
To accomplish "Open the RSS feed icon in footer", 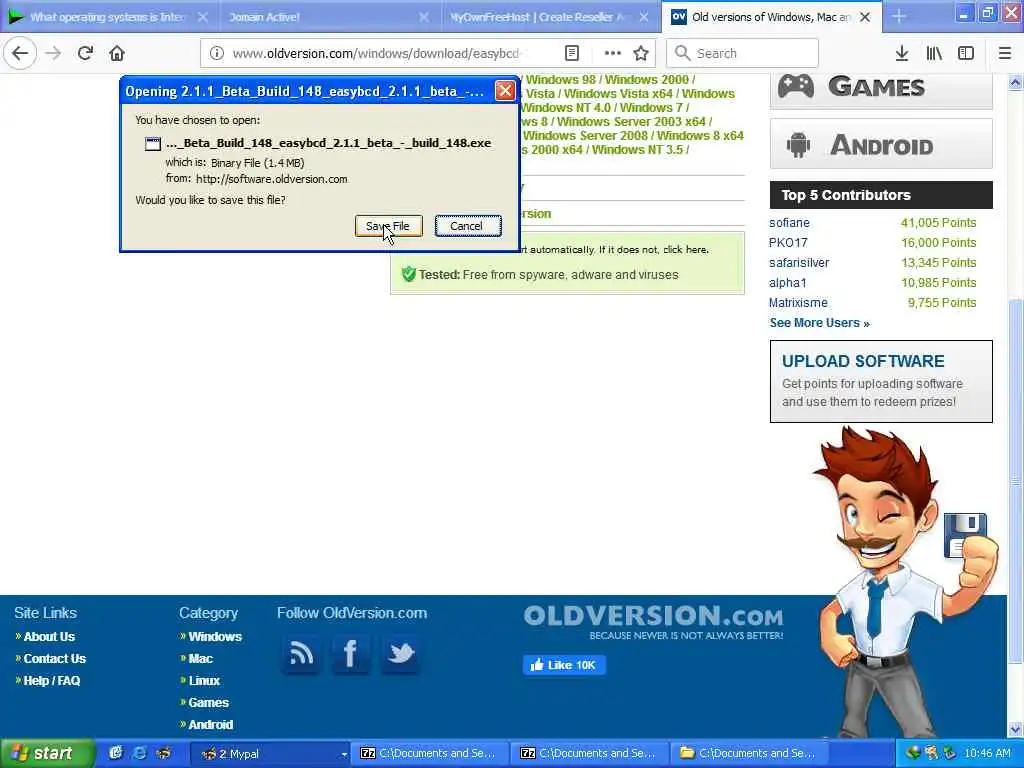I will tap(301, 654).
